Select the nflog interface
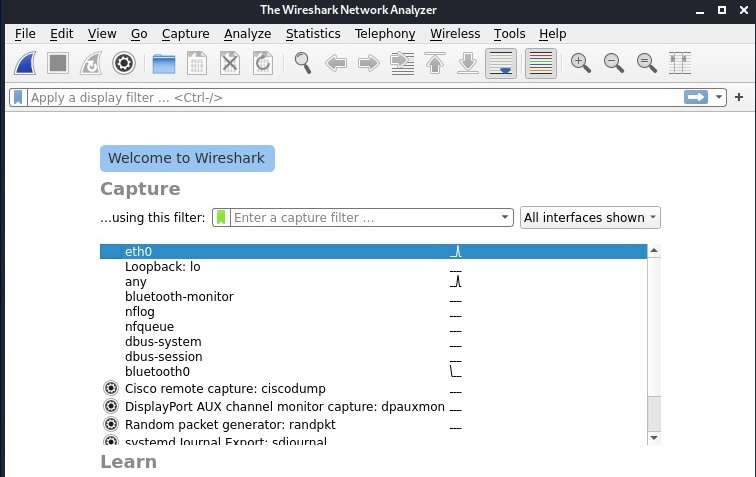The image size is (756, 477). pos(373,312)
